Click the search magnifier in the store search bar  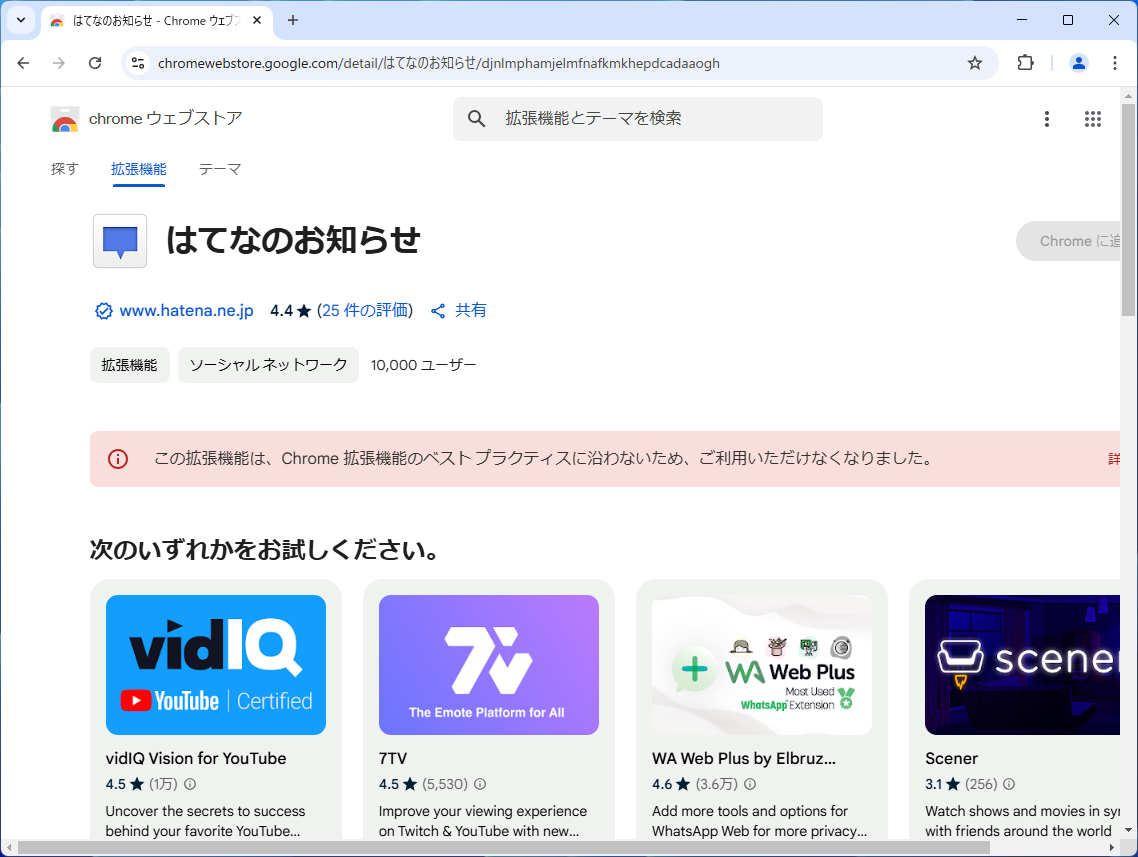(476, 118)
